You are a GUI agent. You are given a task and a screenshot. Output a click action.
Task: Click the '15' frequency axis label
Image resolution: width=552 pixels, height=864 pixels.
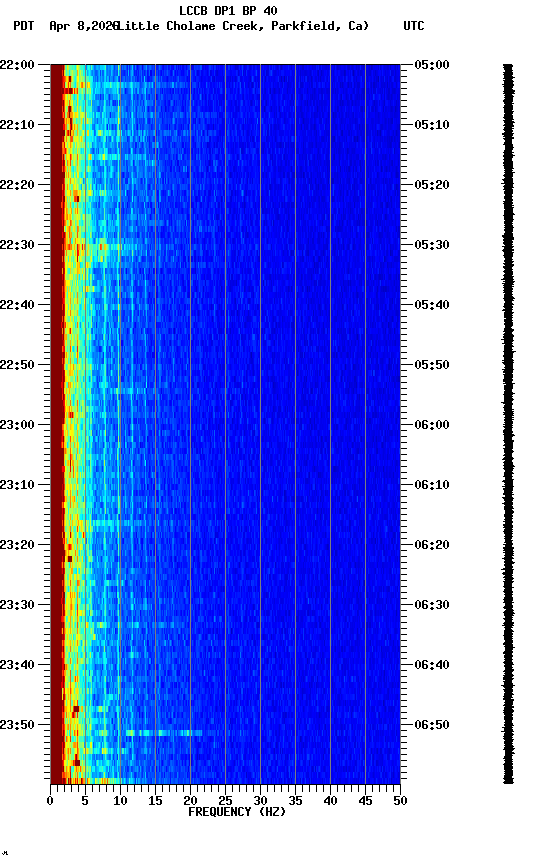click(155, 801)
